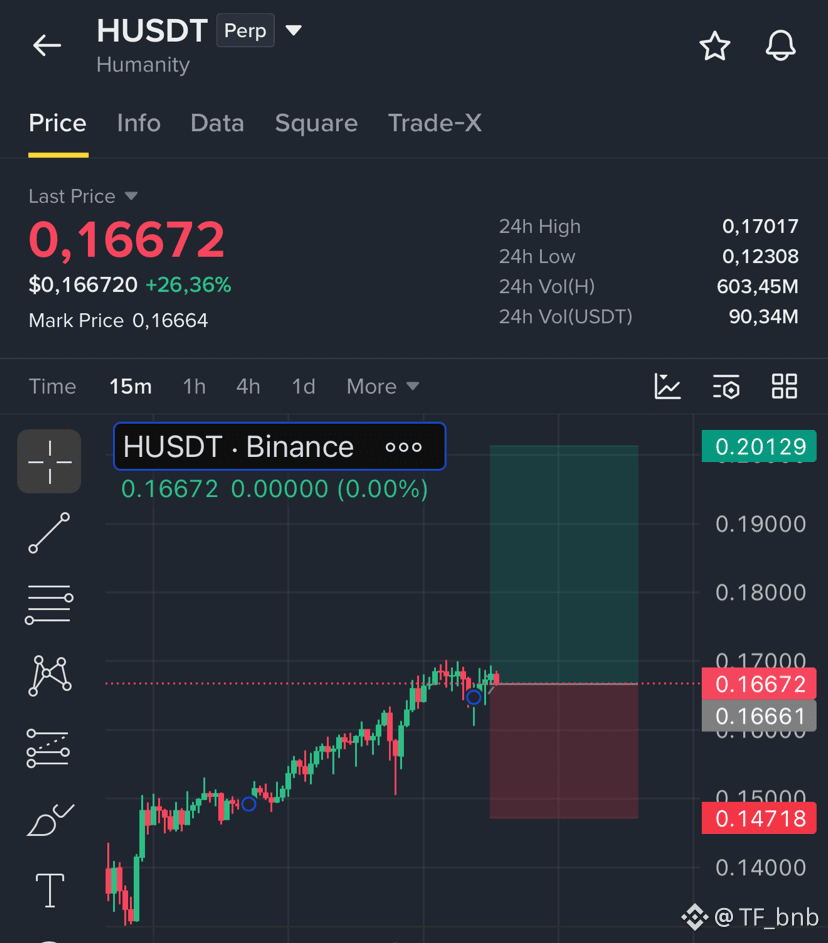The image size is (828, 943).
Task: Switch to the Price tab
Action: click(x=58, y=123)
